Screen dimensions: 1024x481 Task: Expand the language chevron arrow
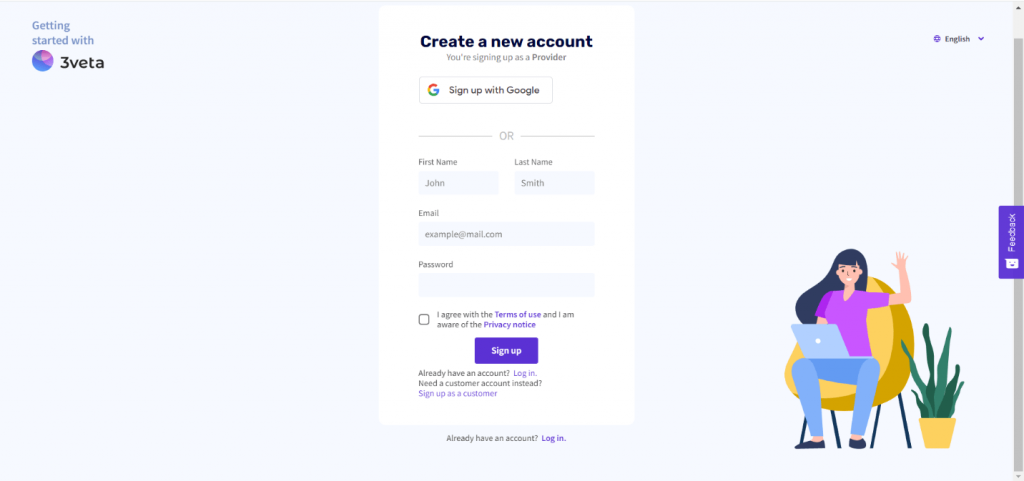coord(981,39)
